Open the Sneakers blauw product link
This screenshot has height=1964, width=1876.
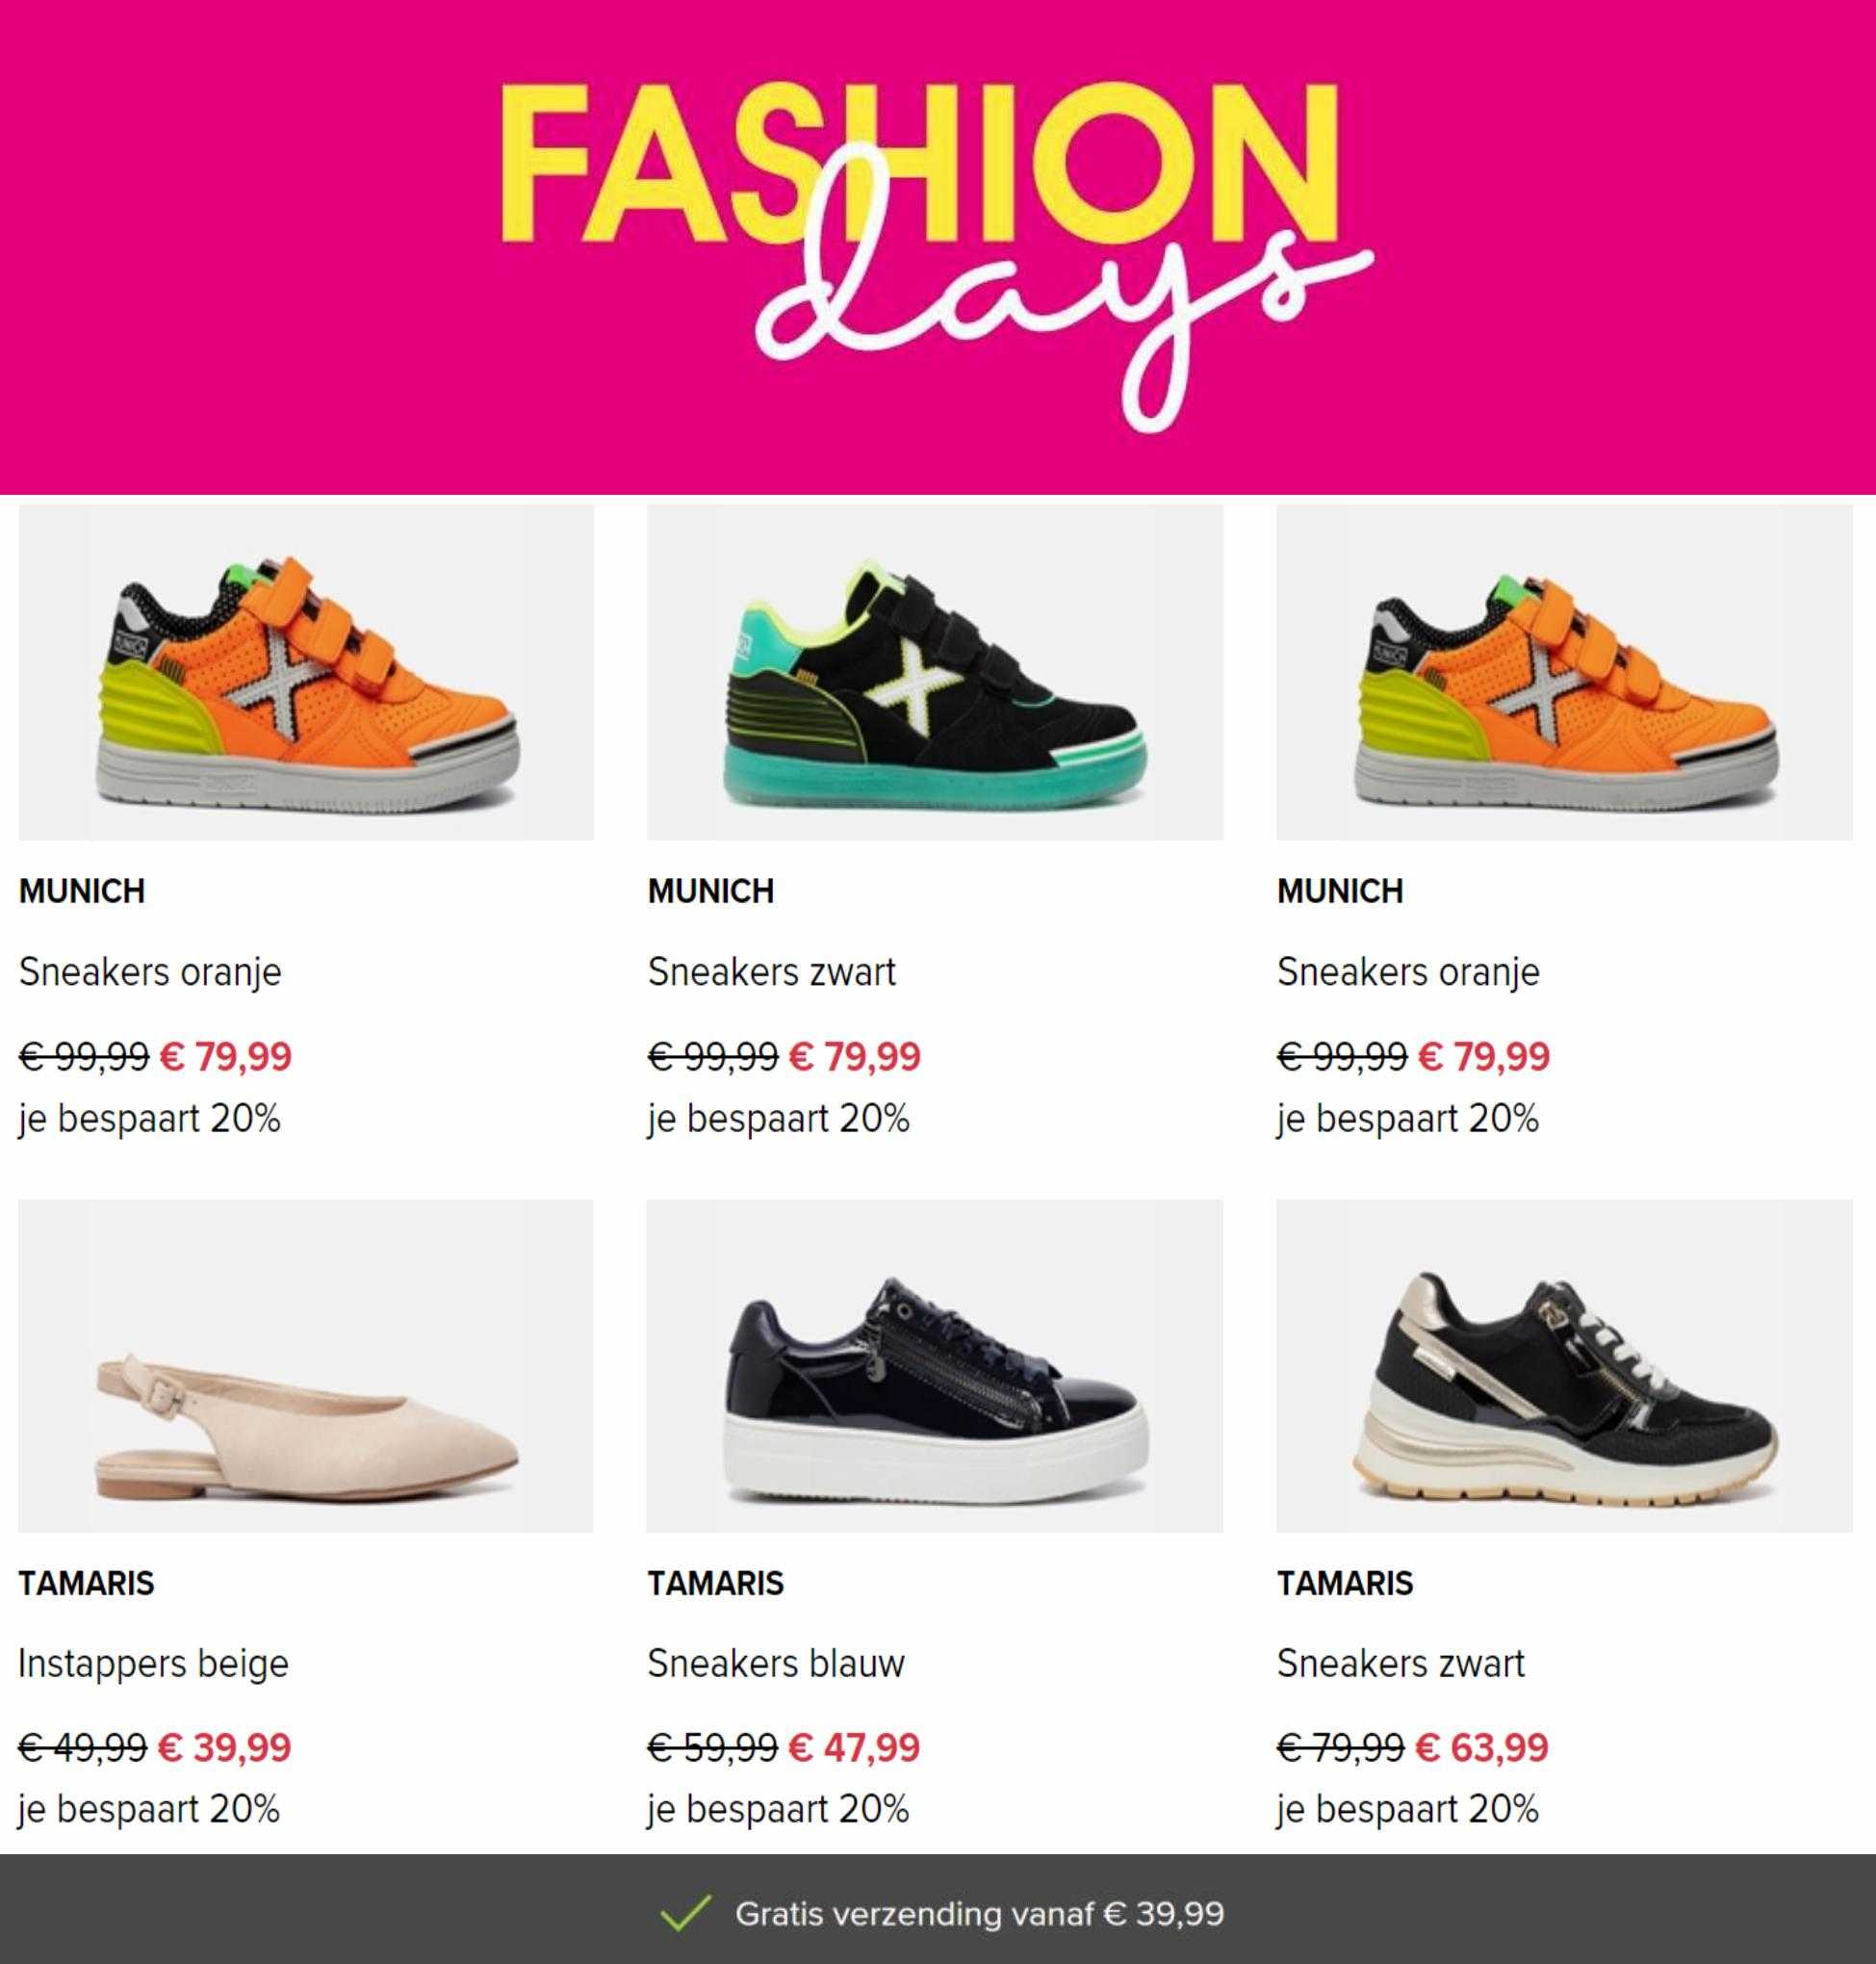pos(776,1664)
